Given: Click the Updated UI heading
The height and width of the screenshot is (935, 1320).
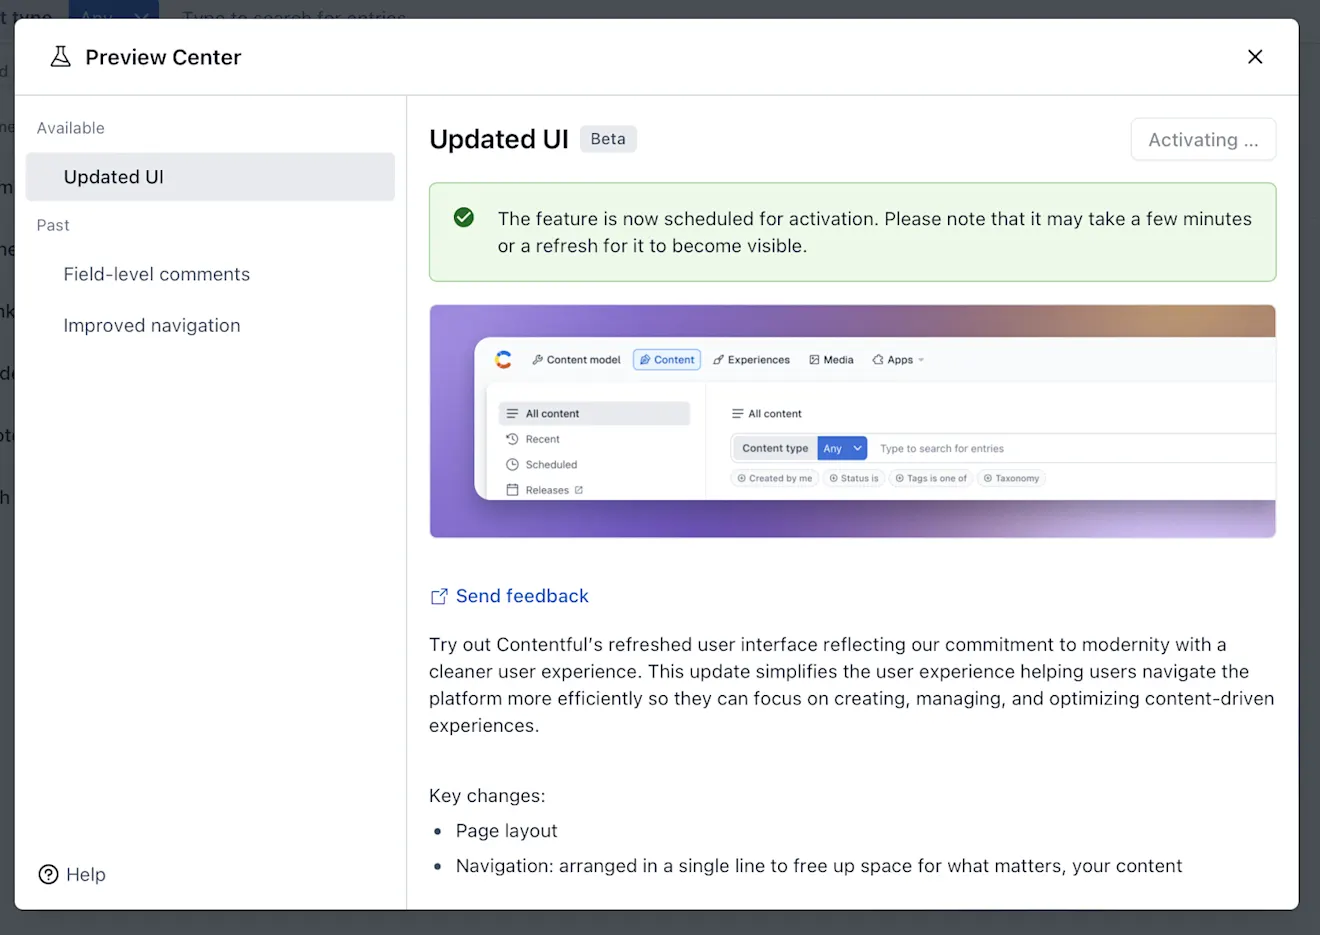Looking at the screenshot, I should pyautogui.click(x=499, y=139).
